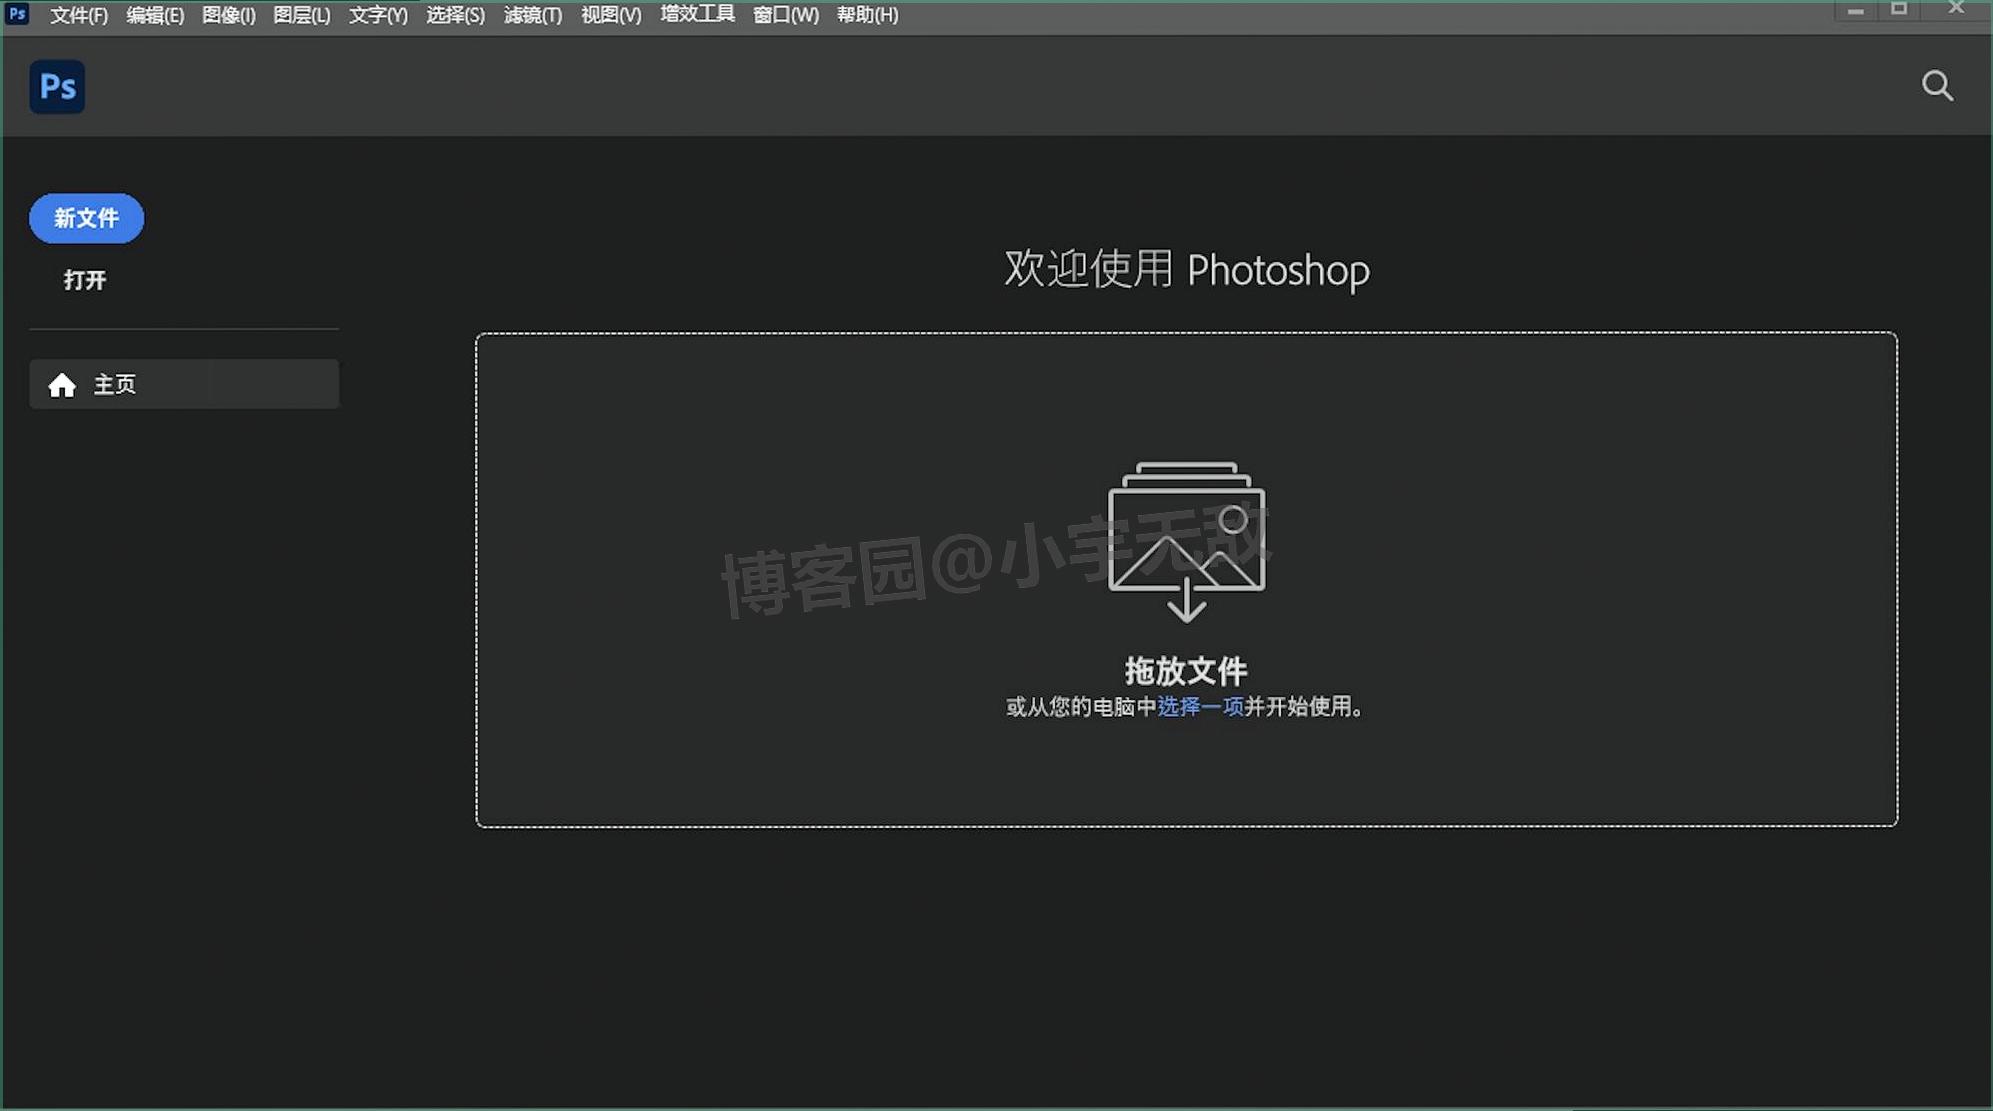This screenshot has height=1111, width=1993.
Task: Open the 编辑(E) menu
Action: 154,15
